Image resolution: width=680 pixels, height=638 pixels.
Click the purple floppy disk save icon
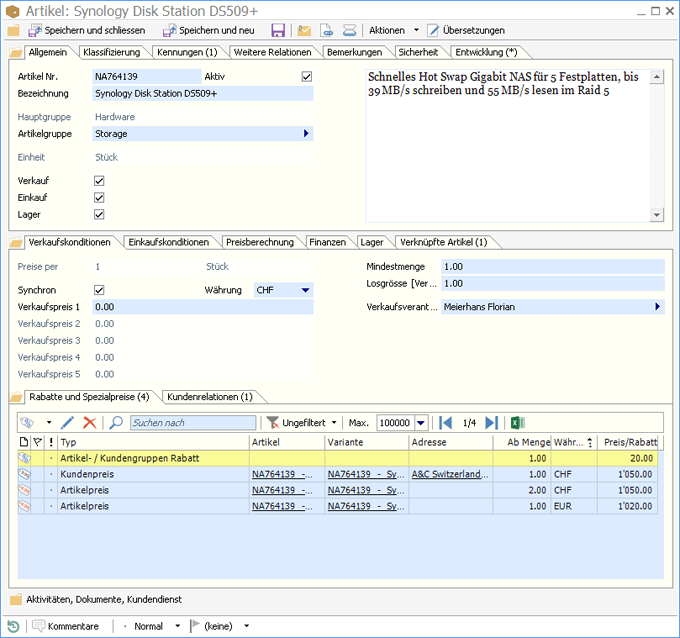278,30
